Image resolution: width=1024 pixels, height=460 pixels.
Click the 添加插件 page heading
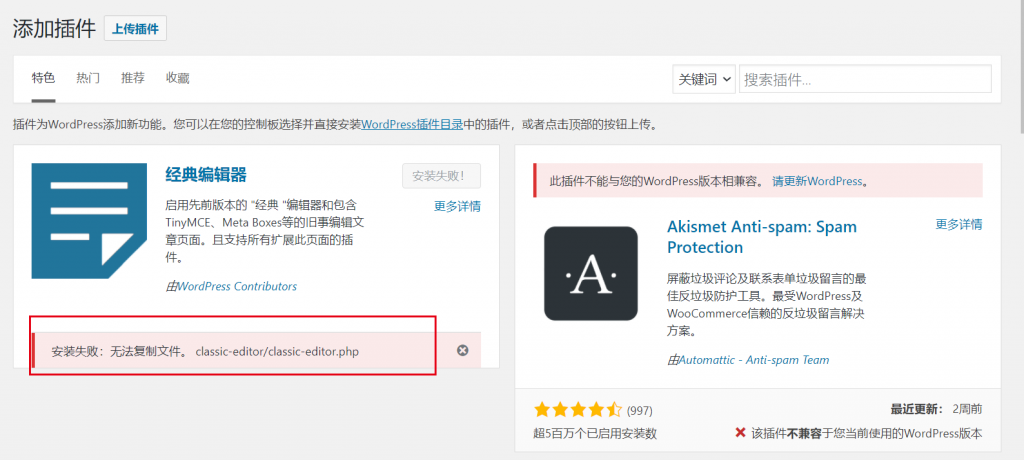click(55, 29)
